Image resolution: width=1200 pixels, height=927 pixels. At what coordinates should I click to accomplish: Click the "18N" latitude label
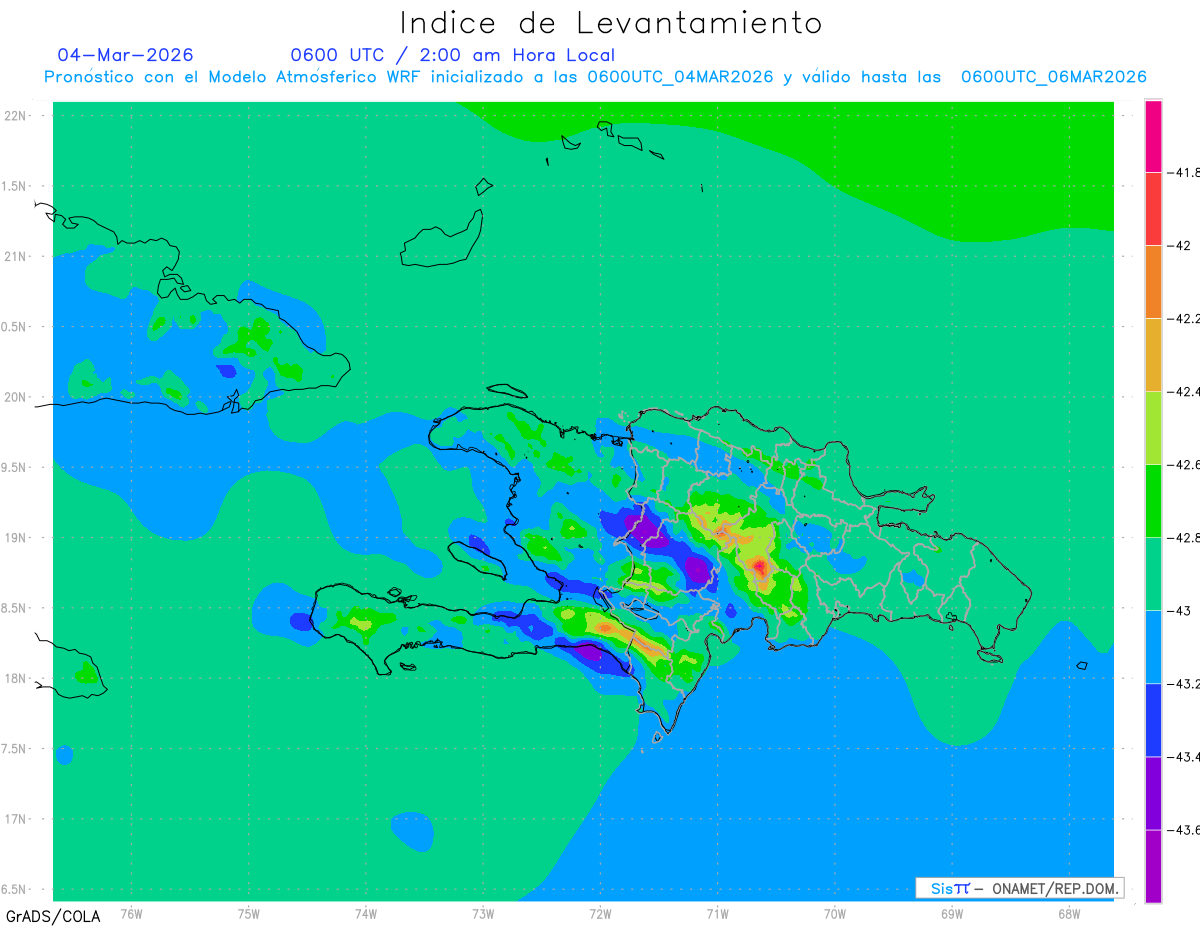(16, 678)
